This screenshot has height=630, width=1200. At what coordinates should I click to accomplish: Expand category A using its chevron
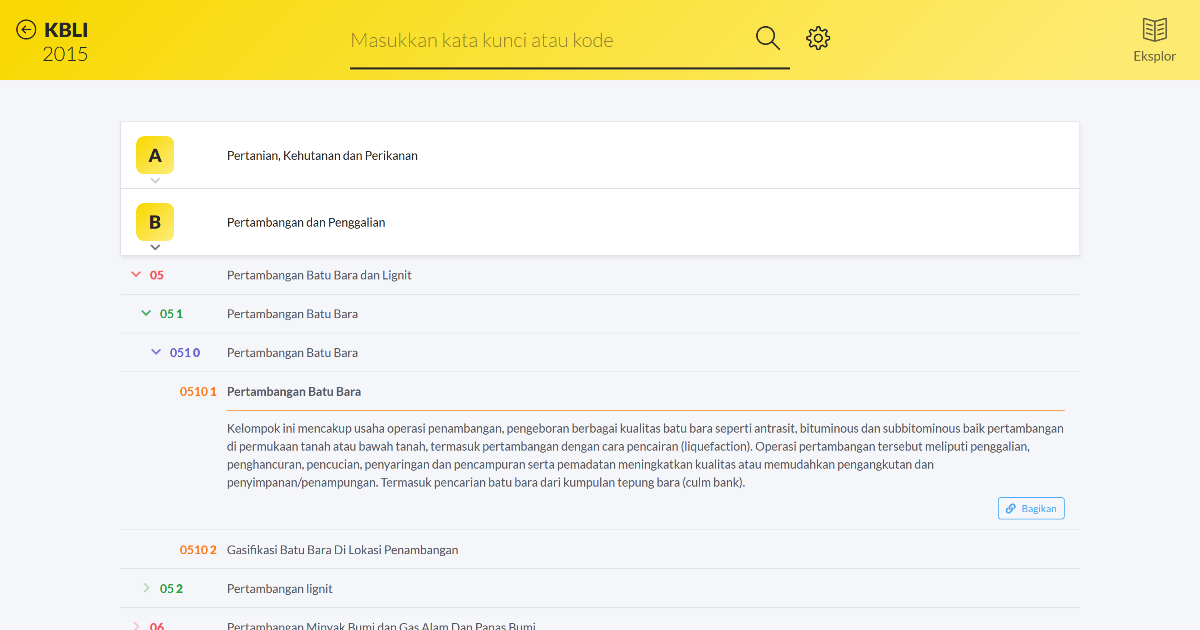(155, 182)
